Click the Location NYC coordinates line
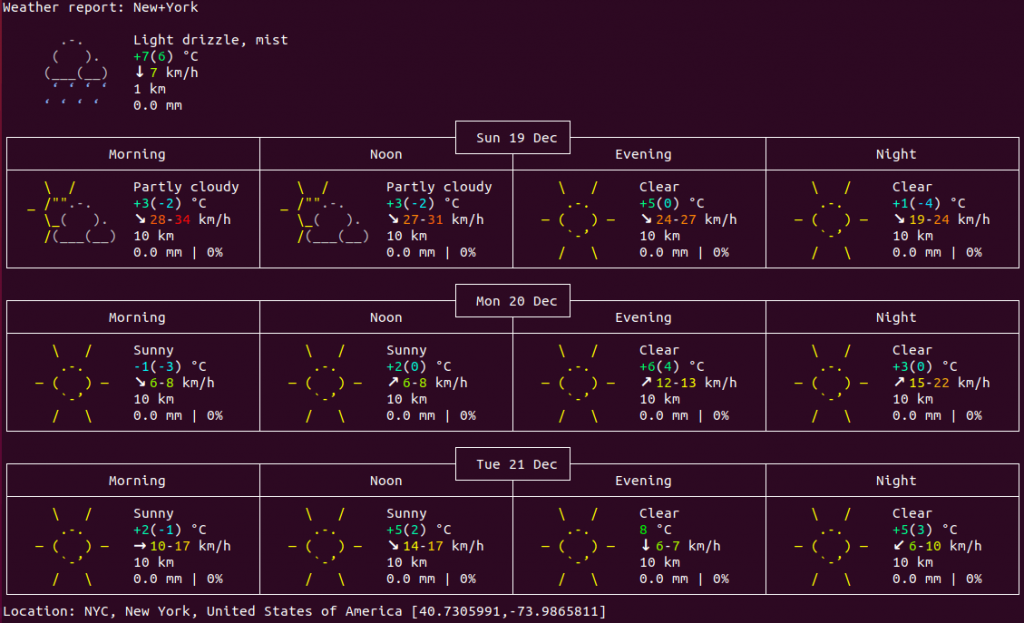 (304, 611)
